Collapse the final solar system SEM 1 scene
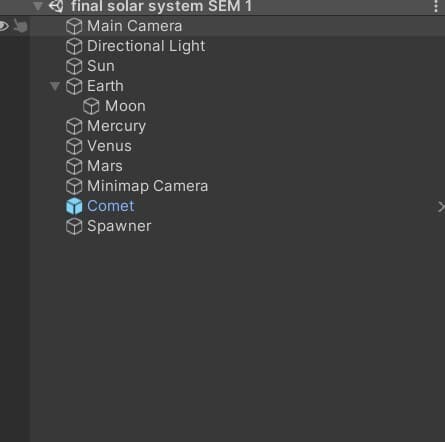Viewport: 445px width, 442px height. (38, 6)
